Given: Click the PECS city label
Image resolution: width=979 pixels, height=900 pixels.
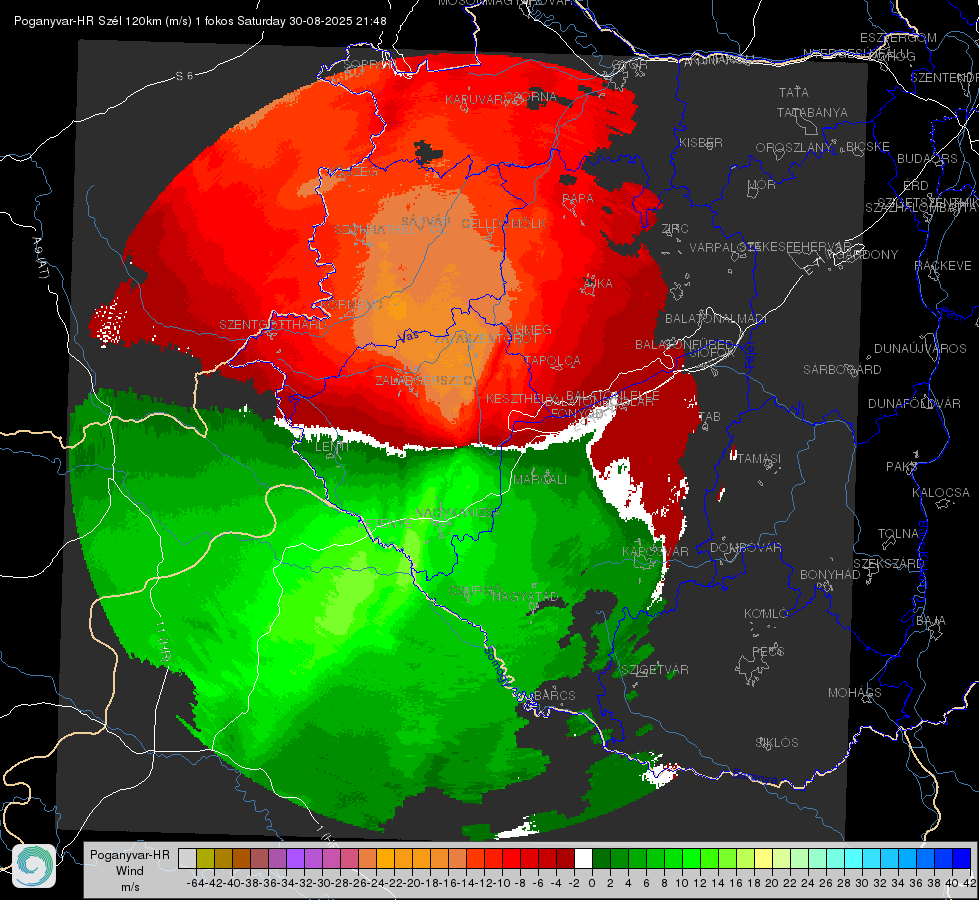Looking at the screenshot, I should (768, 651).
